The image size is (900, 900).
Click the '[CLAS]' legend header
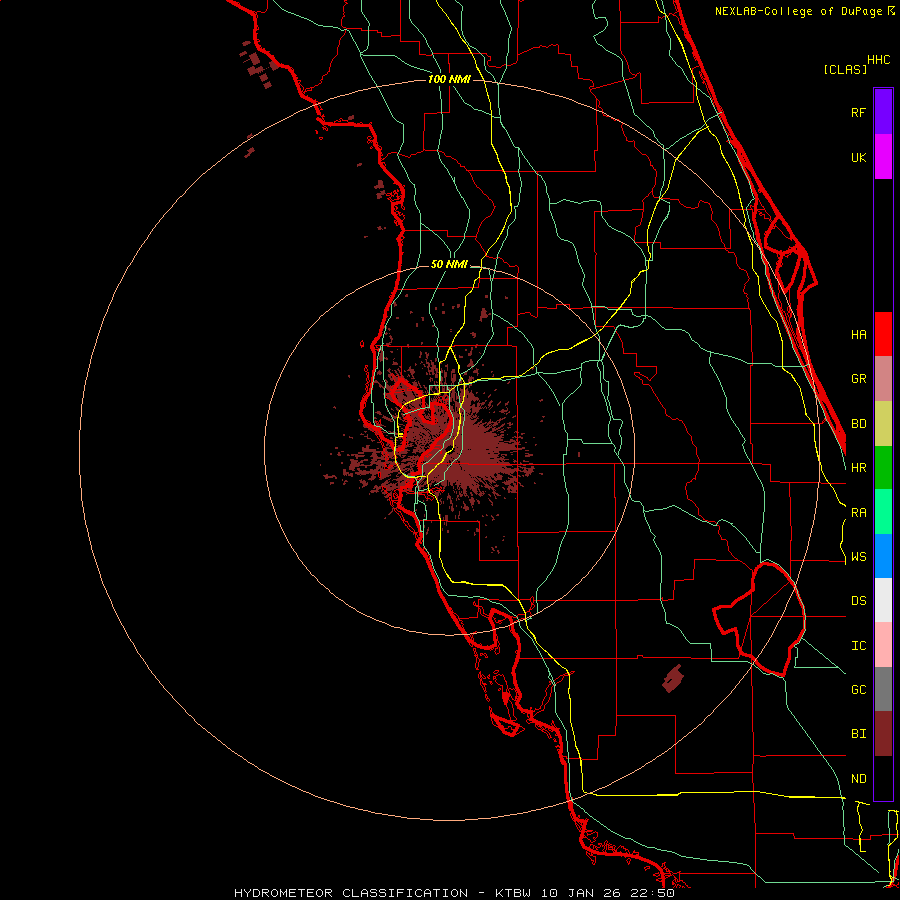pyautogui.click(x=845, y=69)
